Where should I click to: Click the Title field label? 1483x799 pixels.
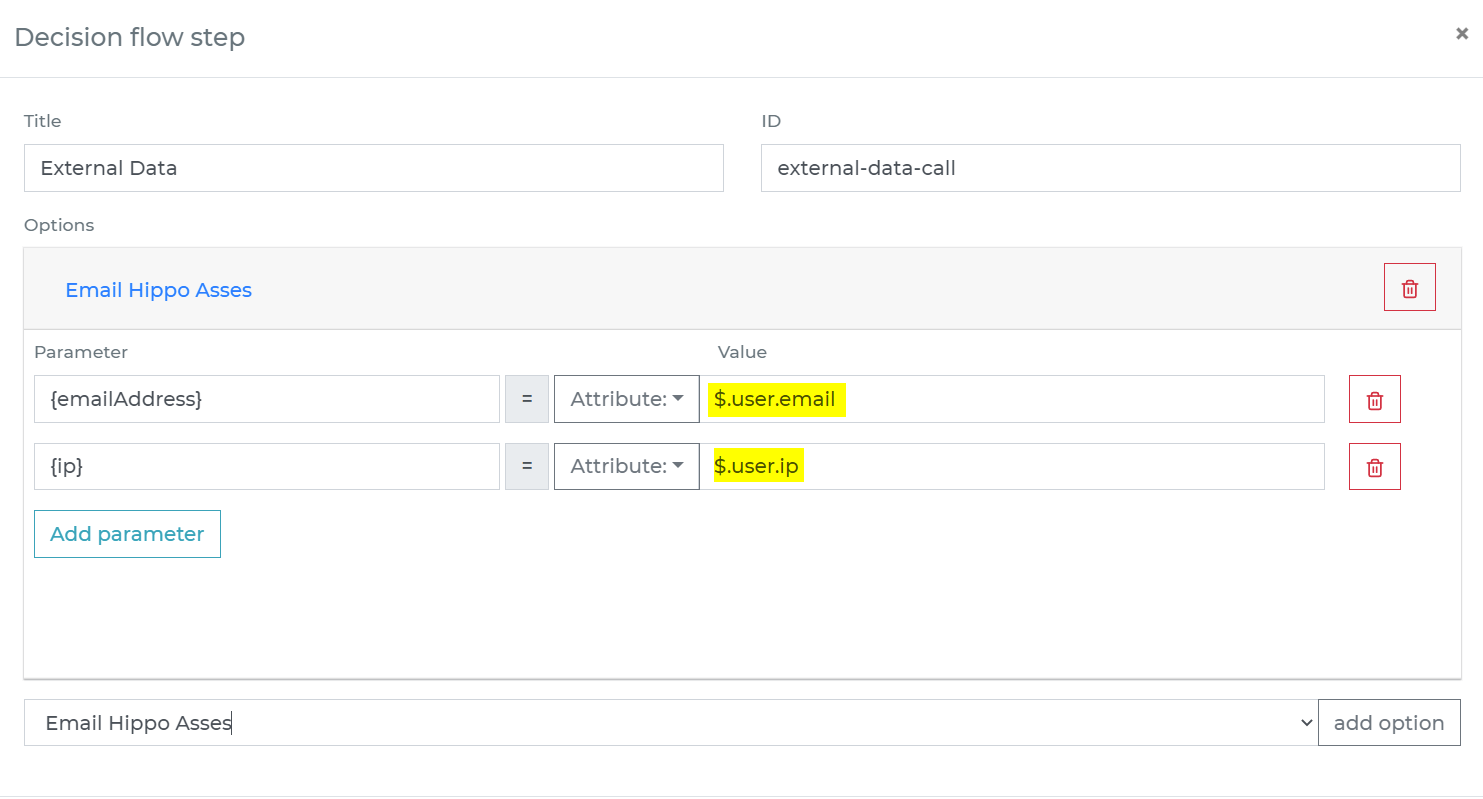[43, 121]
